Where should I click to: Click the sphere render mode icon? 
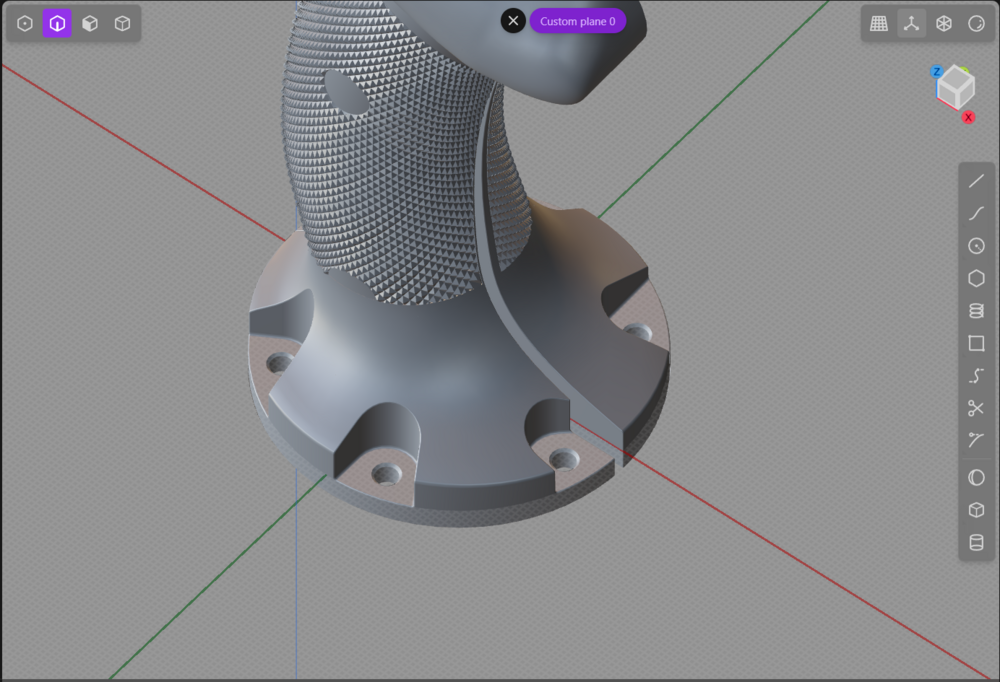[976, 24]
